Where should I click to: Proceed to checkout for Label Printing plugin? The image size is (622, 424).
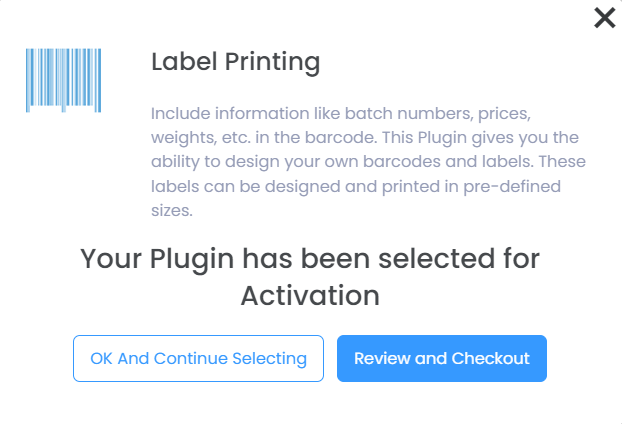pyautogui.click(x=441, y=358)
